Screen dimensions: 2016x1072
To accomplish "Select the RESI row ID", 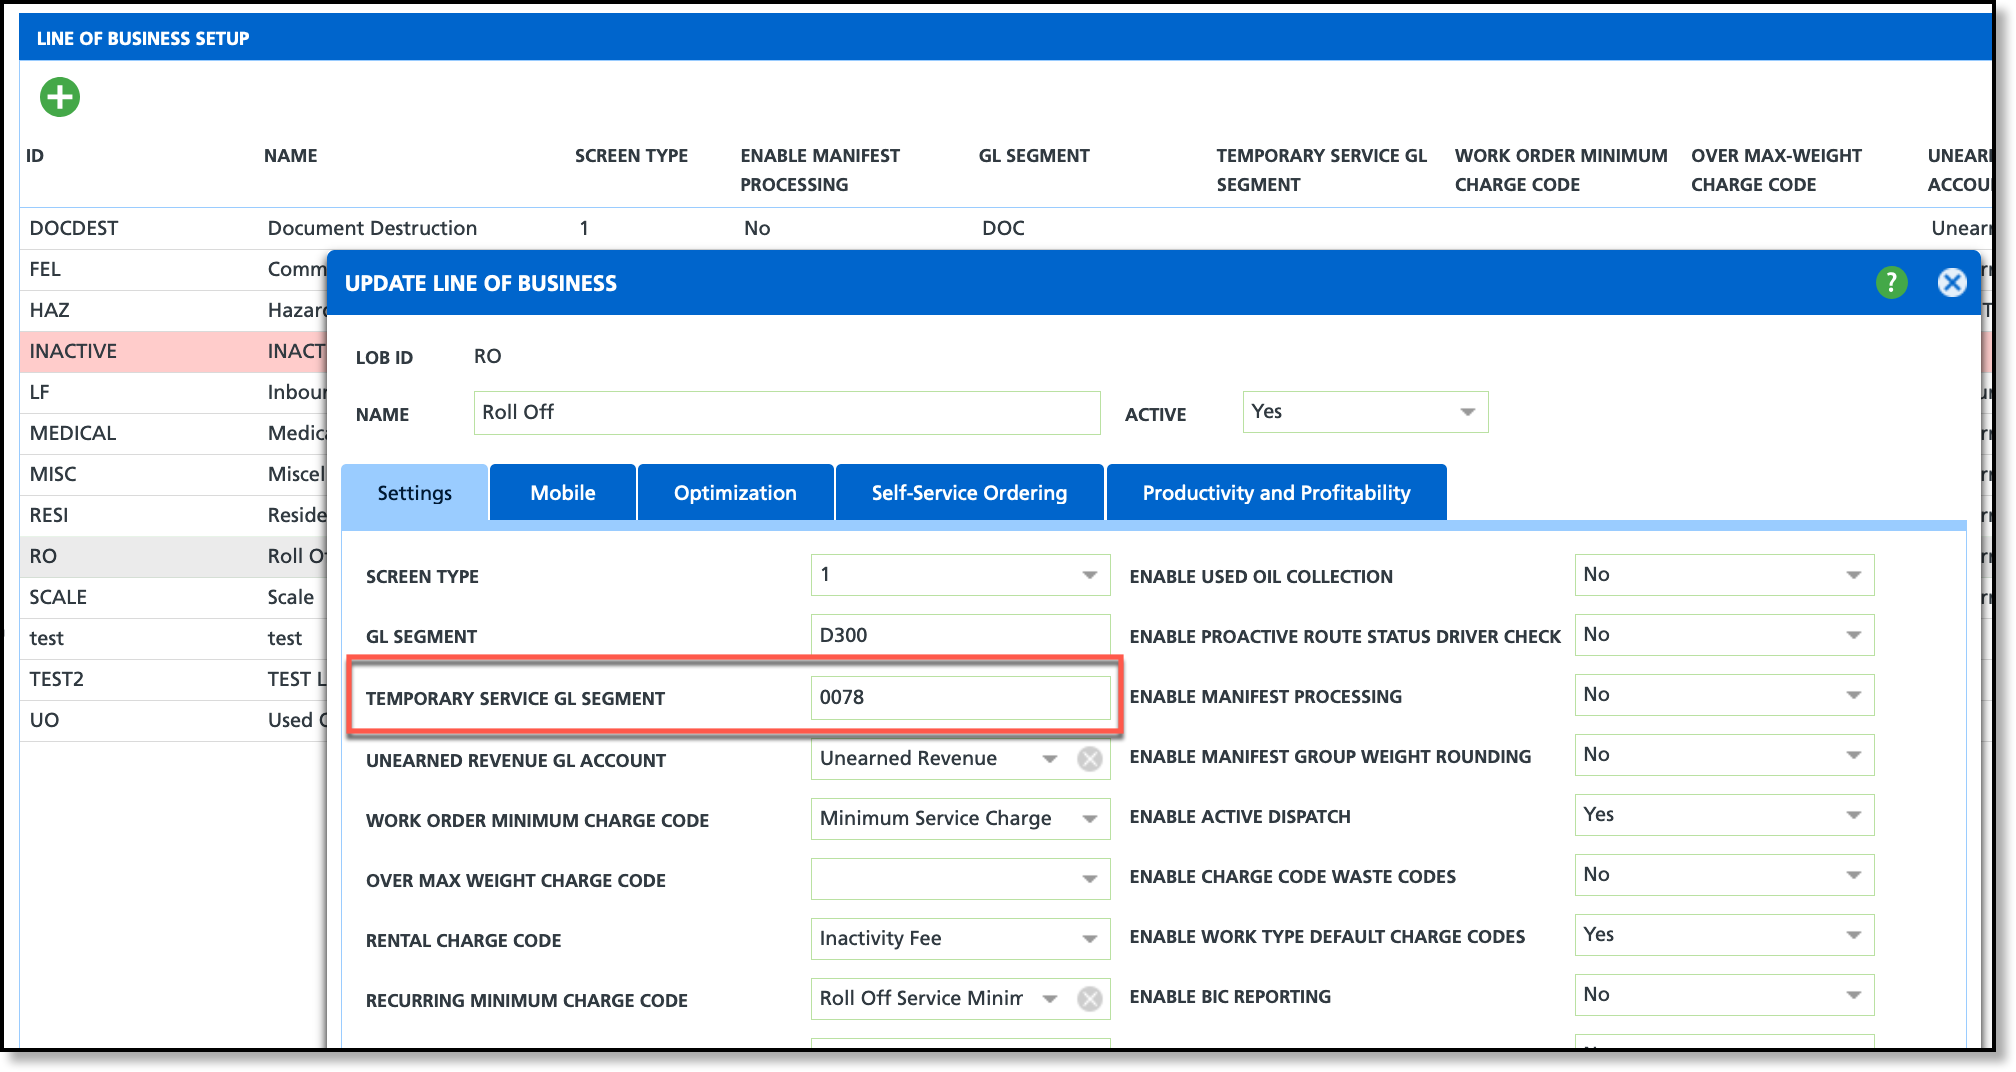I will tap(49, 515).
